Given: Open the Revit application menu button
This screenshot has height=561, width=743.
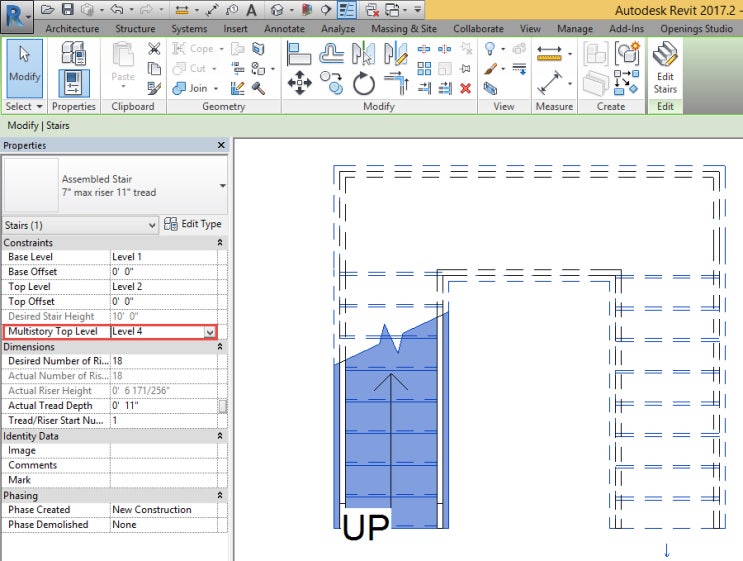Looking at the screenshot, I should click(x=16, y=16).
